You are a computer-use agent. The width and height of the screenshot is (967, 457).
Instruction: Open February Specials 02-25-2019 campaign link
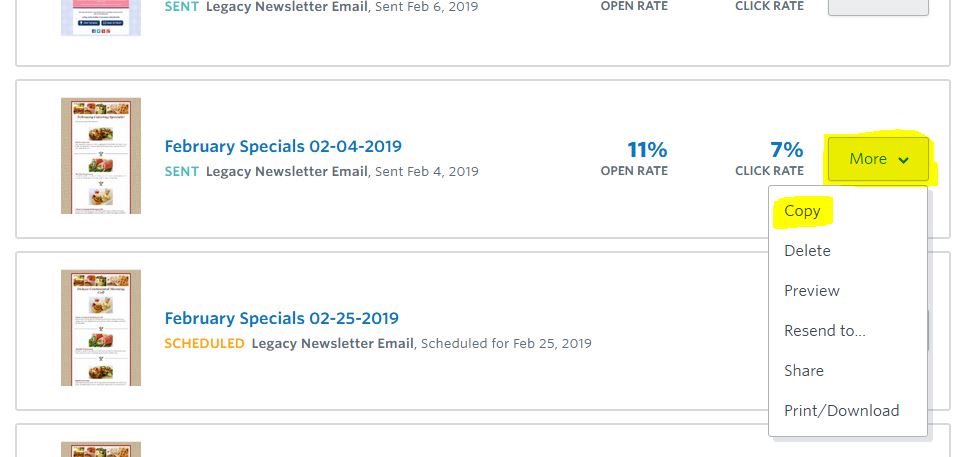281,319
